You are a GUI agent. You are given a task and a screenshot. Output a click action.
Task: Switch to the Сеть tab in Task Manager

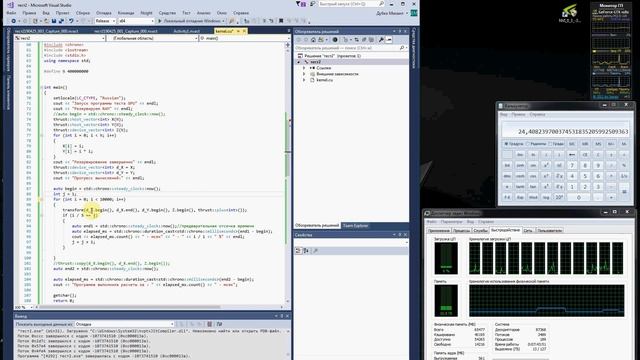[528, 231]
